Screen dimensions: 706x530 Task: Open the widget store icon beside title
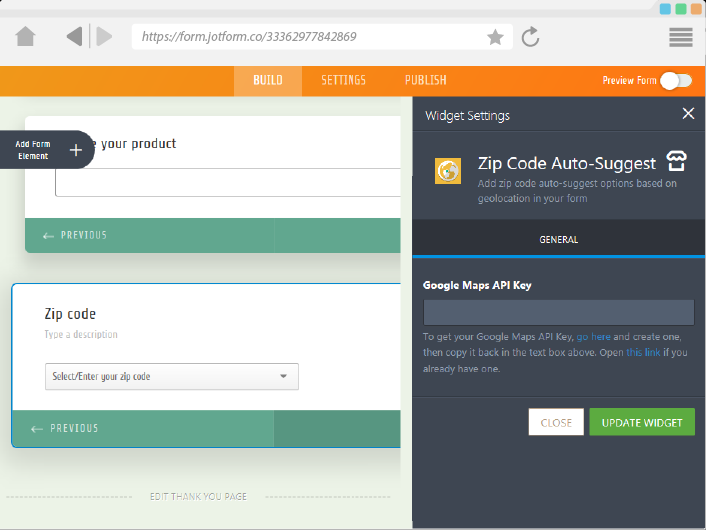677,163
